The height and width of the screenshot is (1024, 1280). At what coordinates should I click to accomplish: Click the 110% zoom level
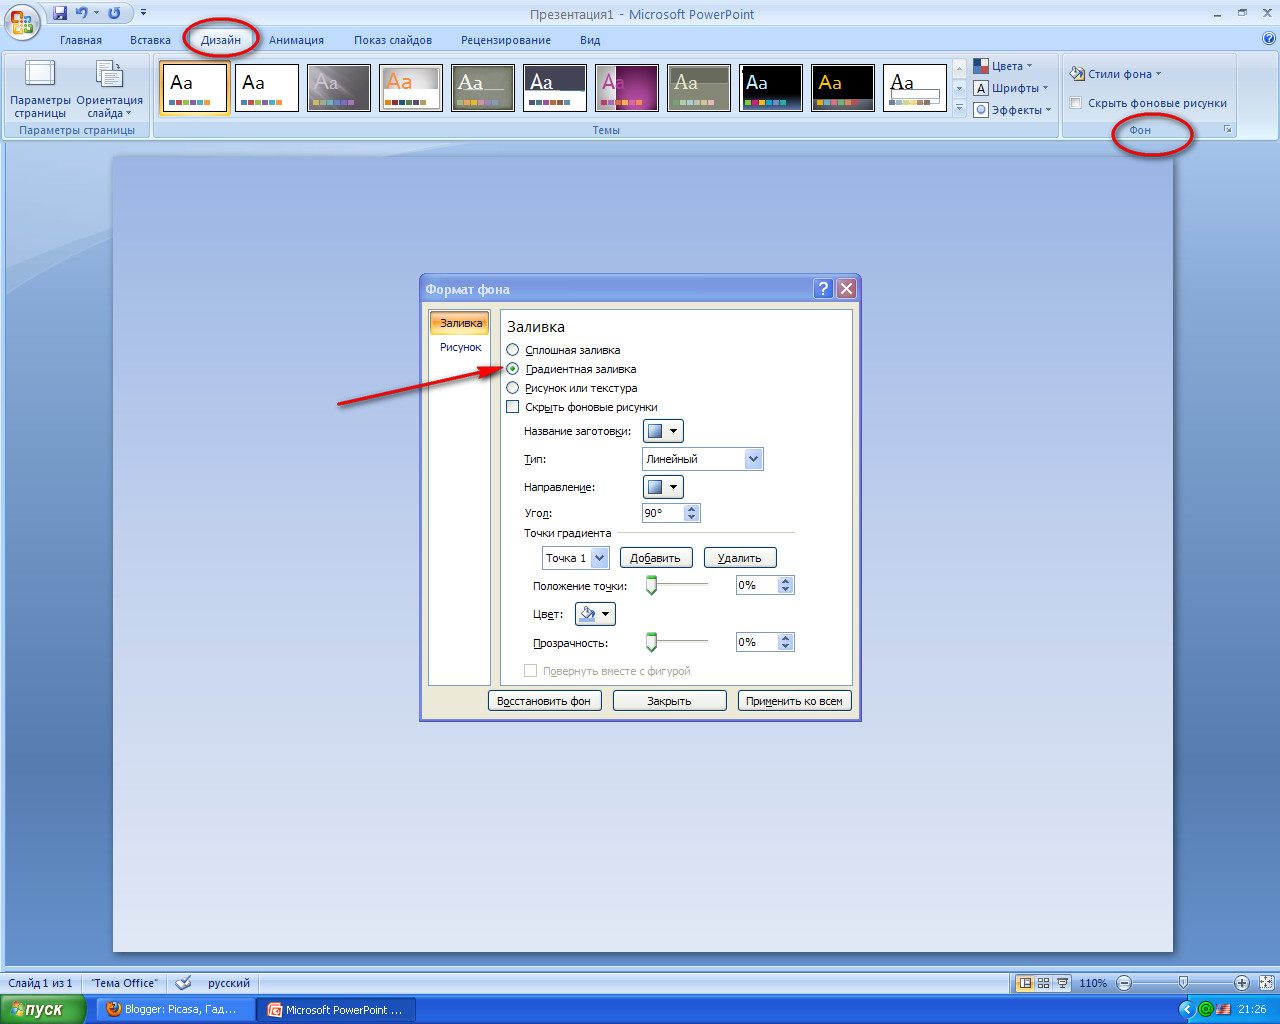pos(1093,983)
